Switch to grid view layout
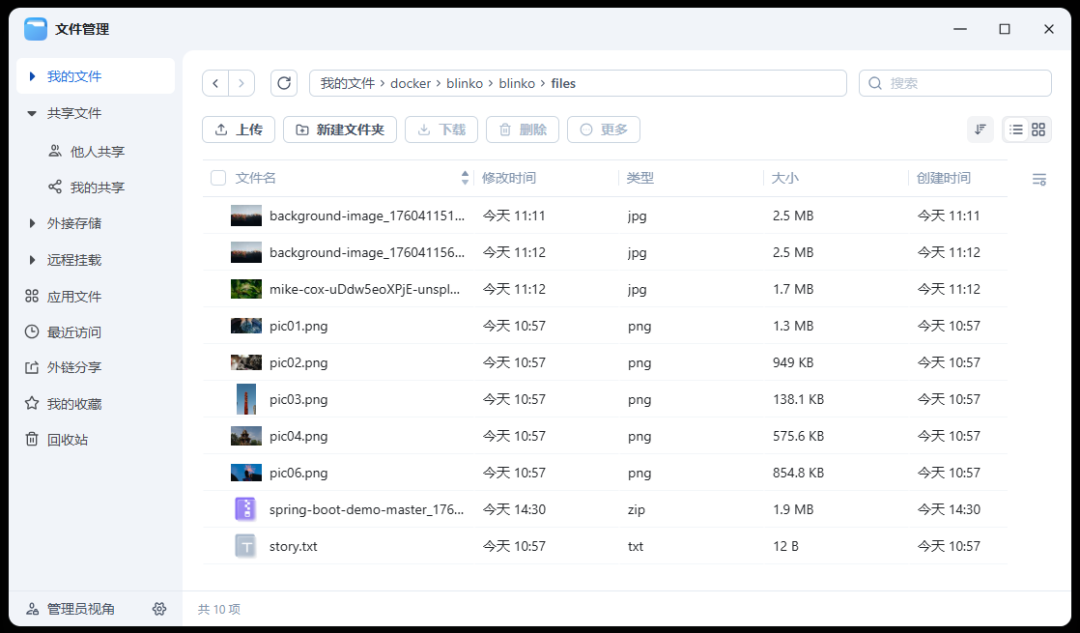The width and height of the screenshot is (1080, 633). tap(1038, 129)
